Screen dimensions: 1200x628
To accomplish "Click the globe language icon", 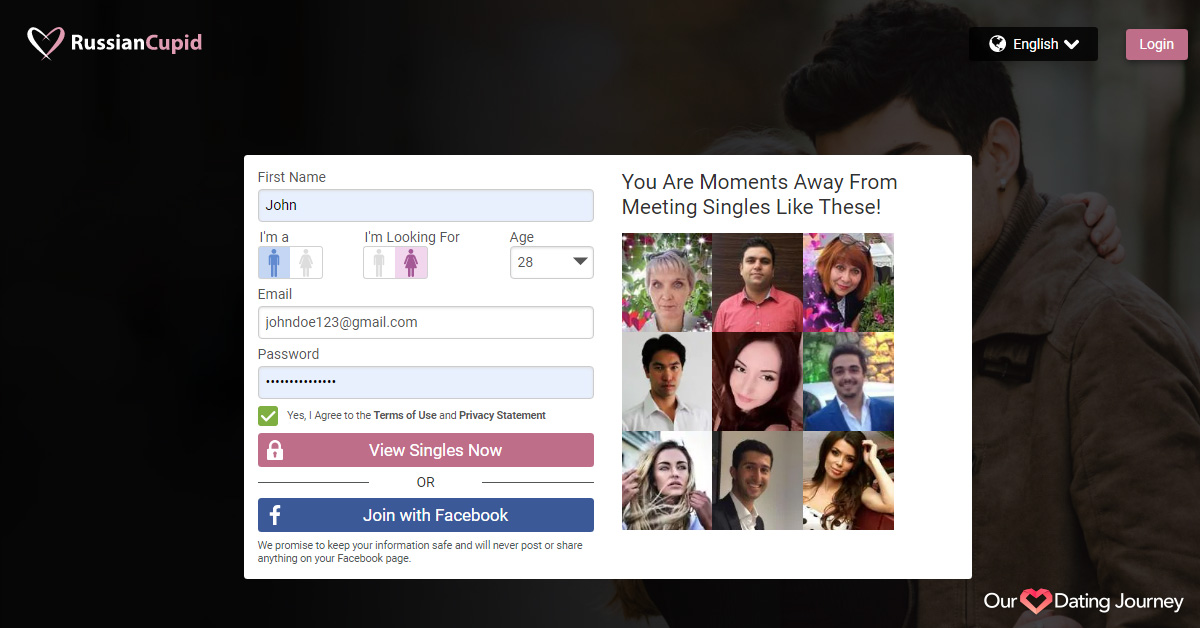I will 997,44.
